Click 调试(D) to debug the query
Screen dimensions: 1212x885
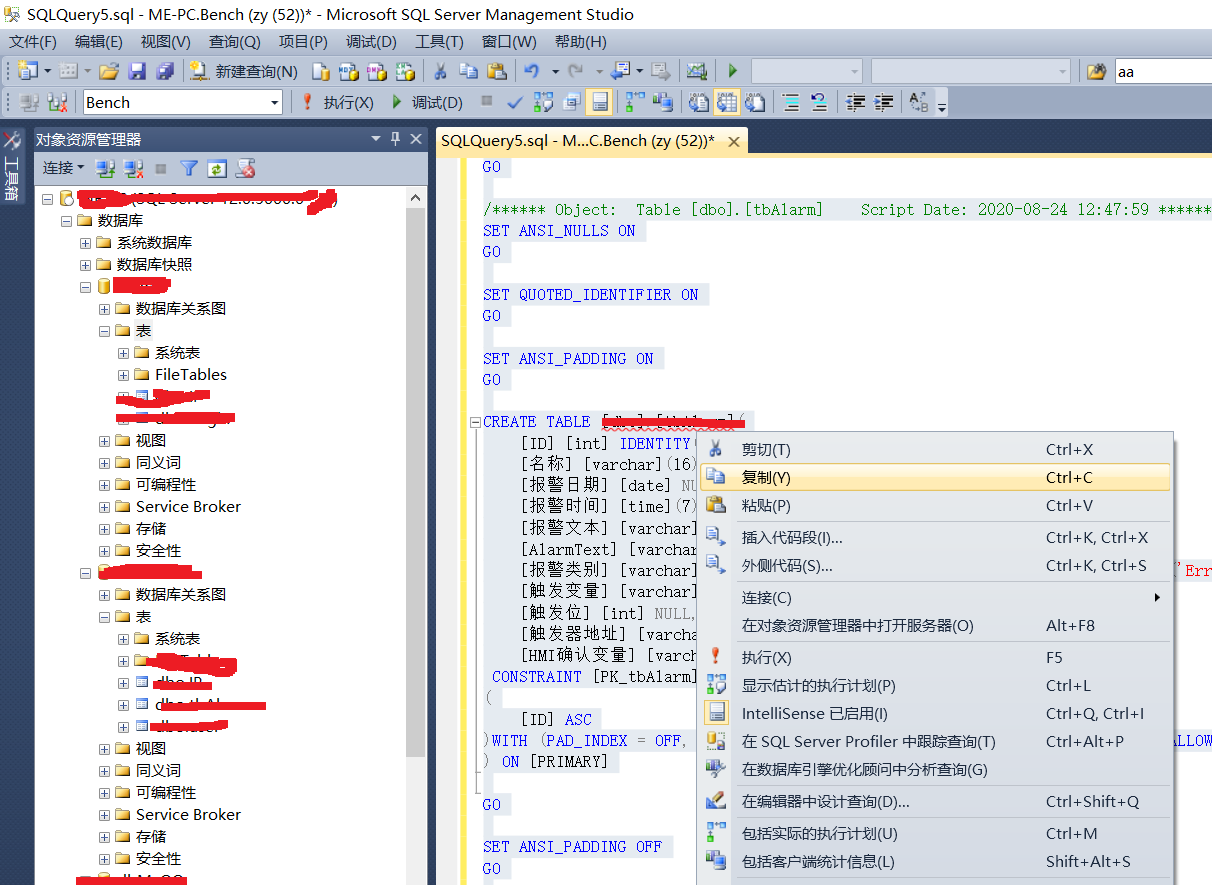click(427, 102)
